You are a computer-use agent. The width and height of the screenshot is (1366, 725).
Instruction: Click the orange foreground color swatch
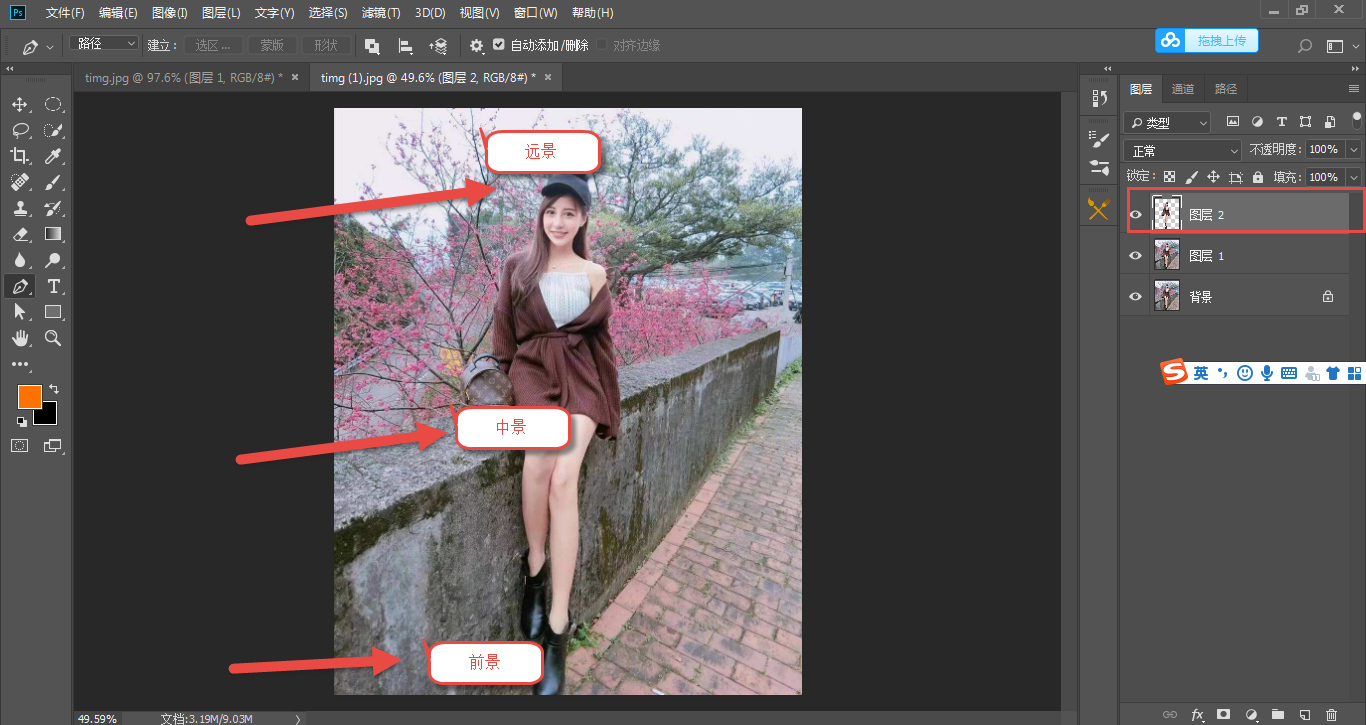[29, 396]
